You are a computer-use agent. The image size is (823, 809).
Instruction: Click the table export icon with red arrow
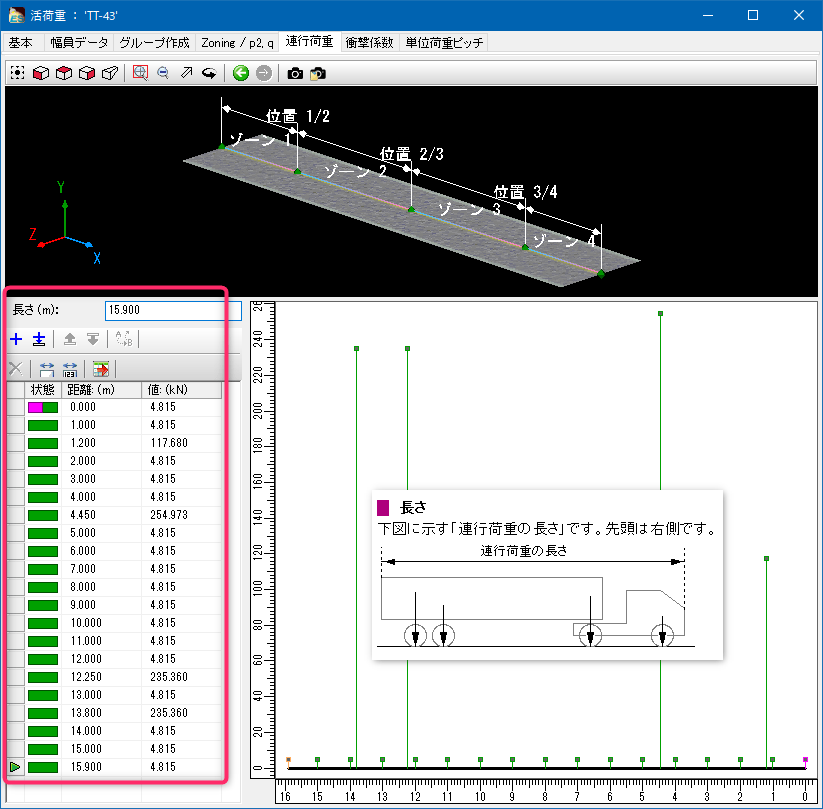pyautogui.click(x=101, y=369)
